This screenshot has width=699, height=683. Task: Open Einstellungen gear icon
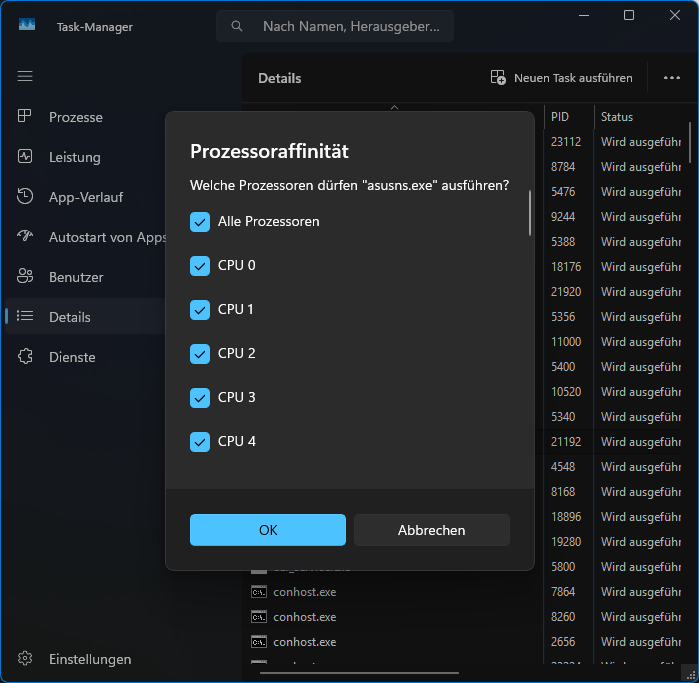[25, 659]
